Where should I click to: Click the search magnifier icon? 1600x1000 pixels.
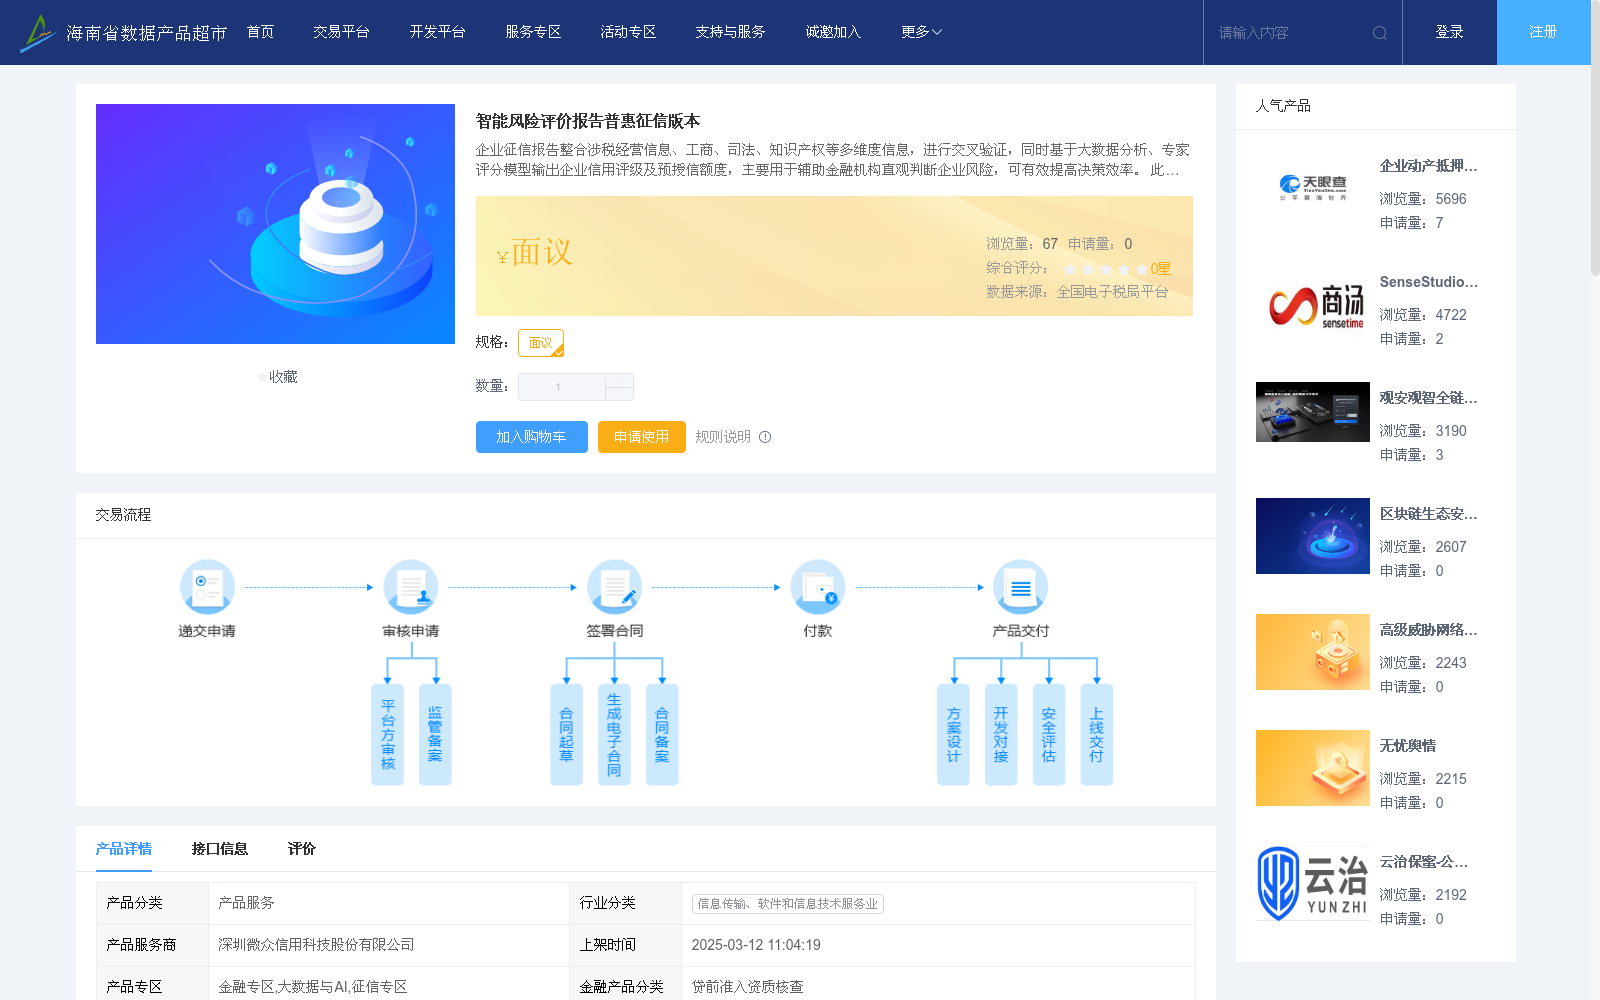[1379, 33]
